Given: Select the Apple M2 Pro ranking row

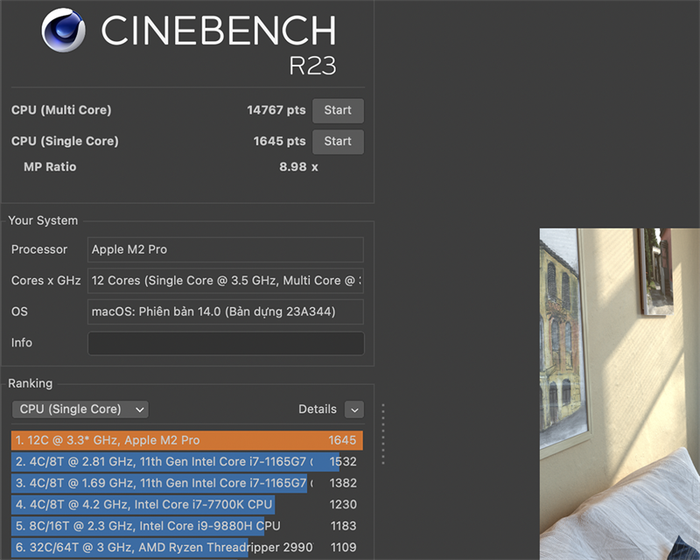Looking at the screenshot, I should pos(187,440).
